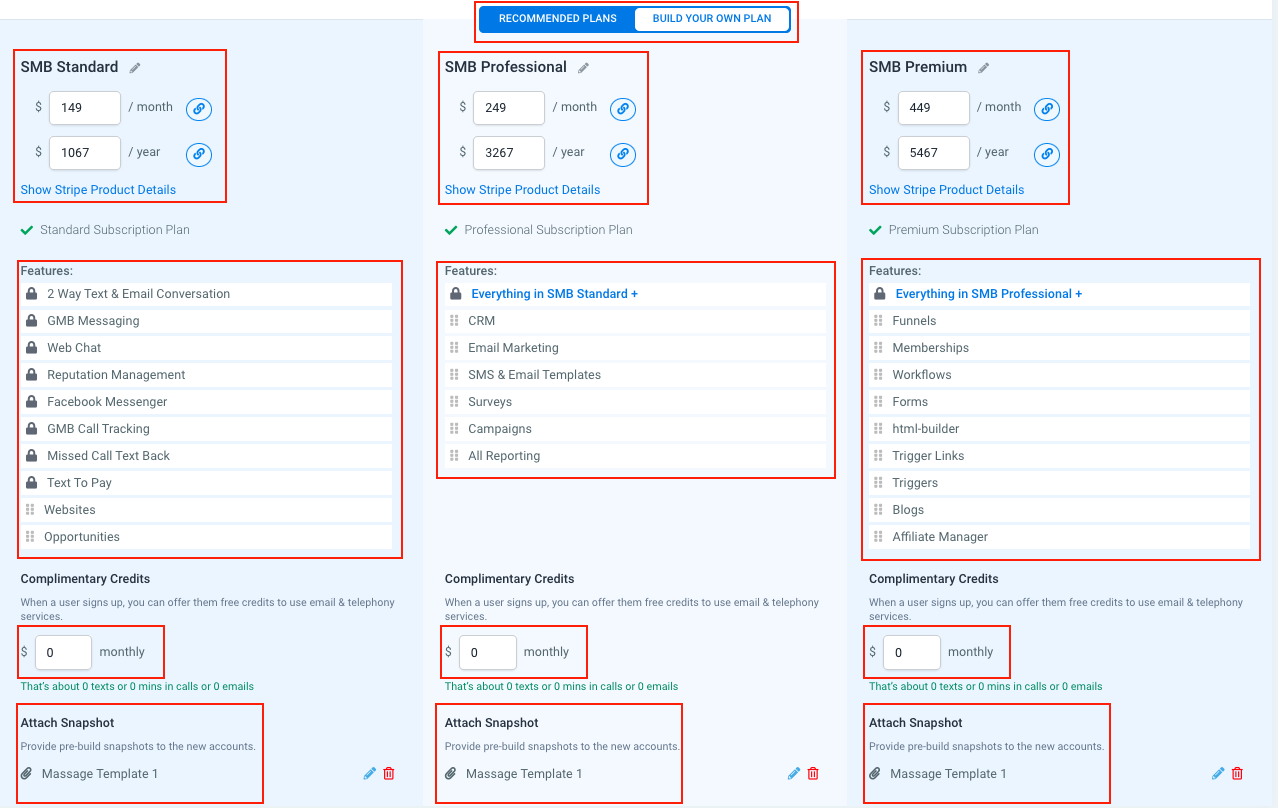This screenshot has width=1278, height=808.
Task: Click paperclip icon of SMB Standard snapshot
Action: click(27, 773)
